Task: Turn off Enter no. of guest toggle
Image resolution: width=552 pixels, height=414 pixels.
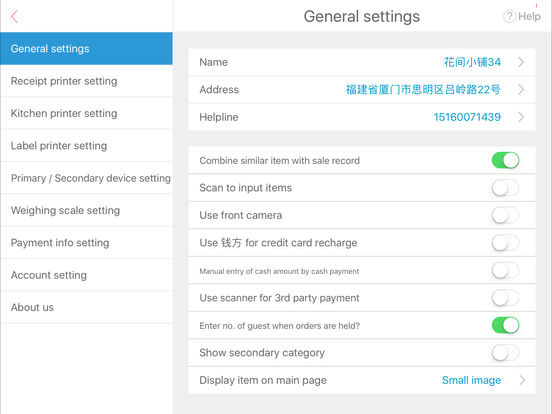Action: [505, 325]
